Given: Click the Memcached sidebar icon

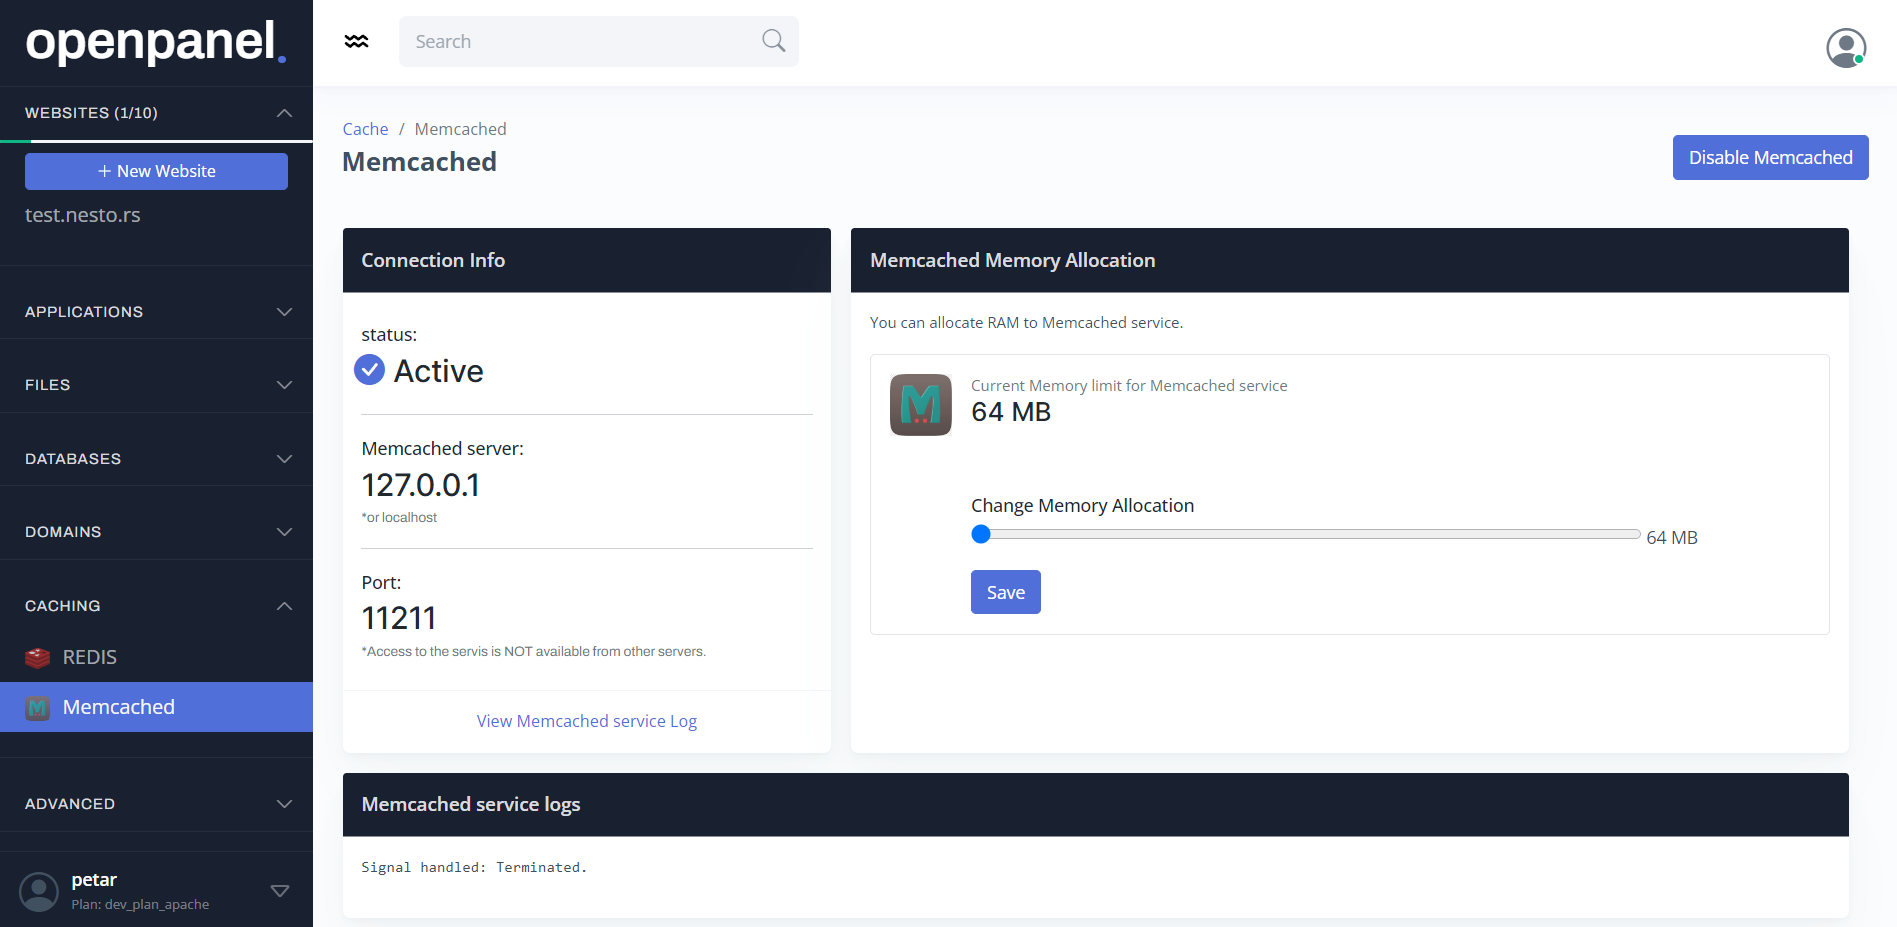Looking at the screenshot, I should pos(38,708).
